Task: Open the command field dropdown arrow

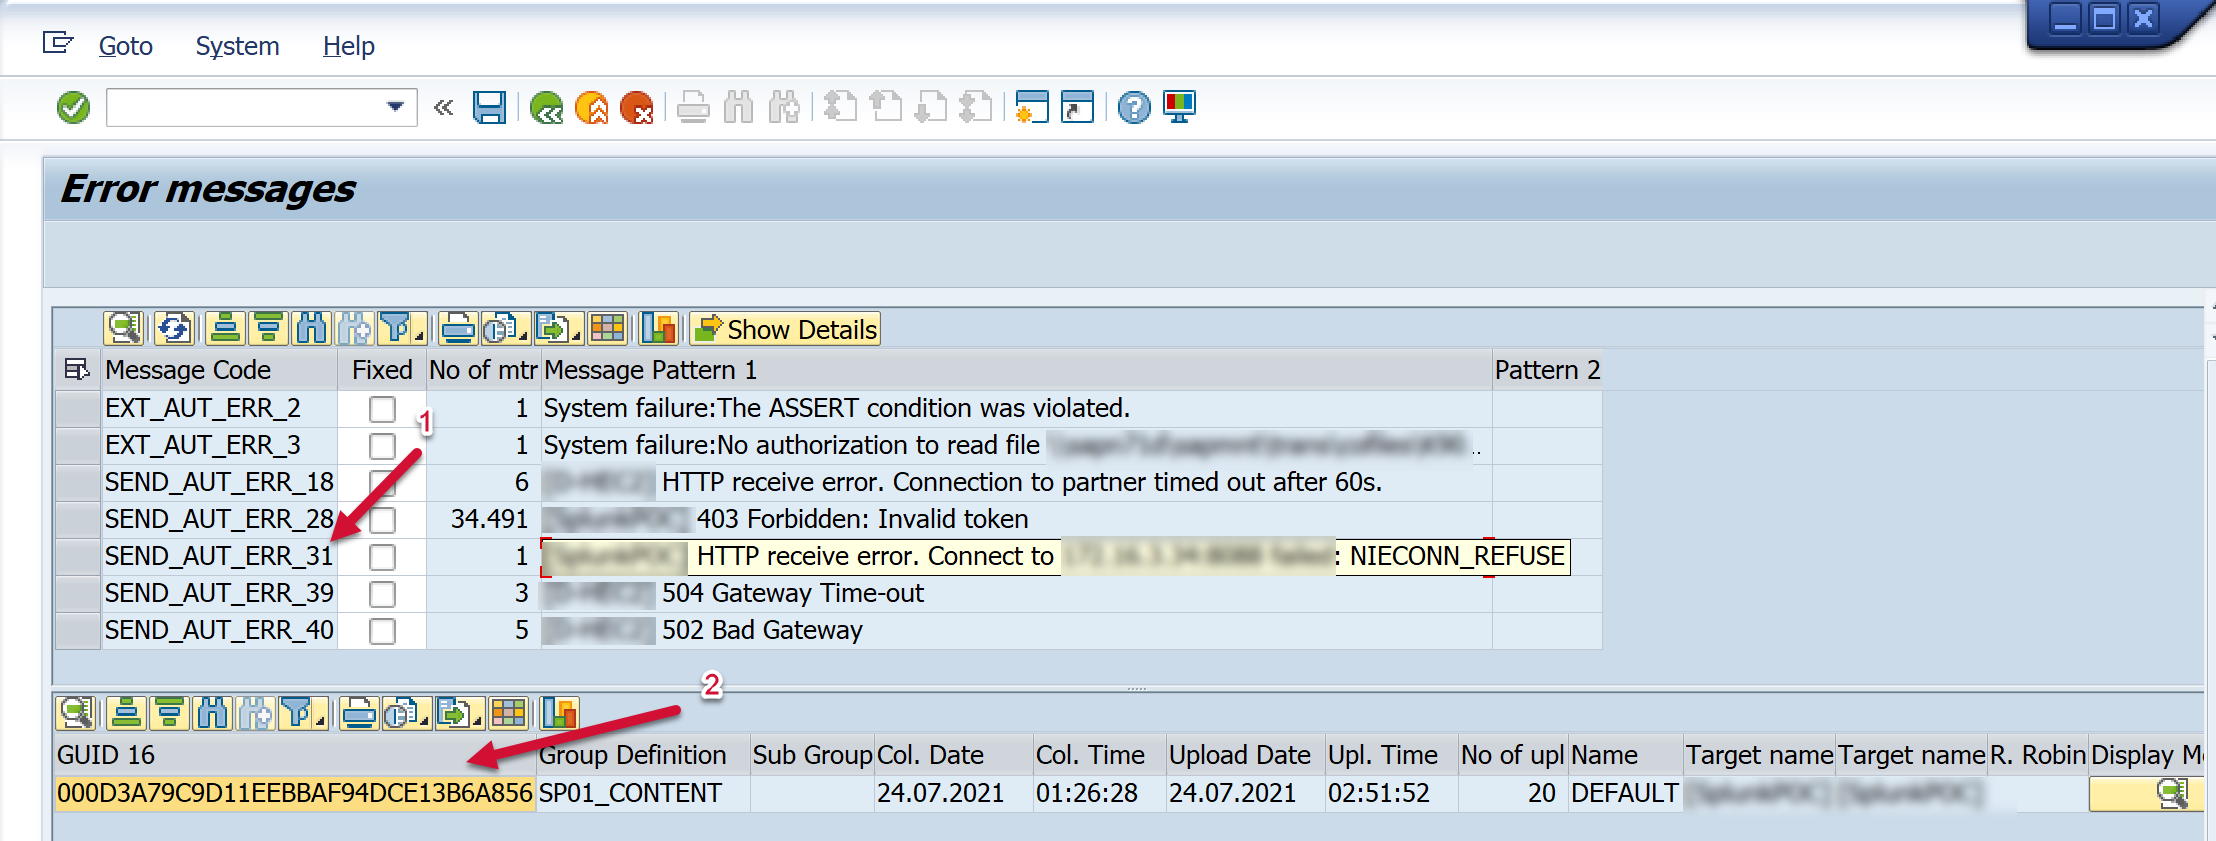Action: point(395,107)
